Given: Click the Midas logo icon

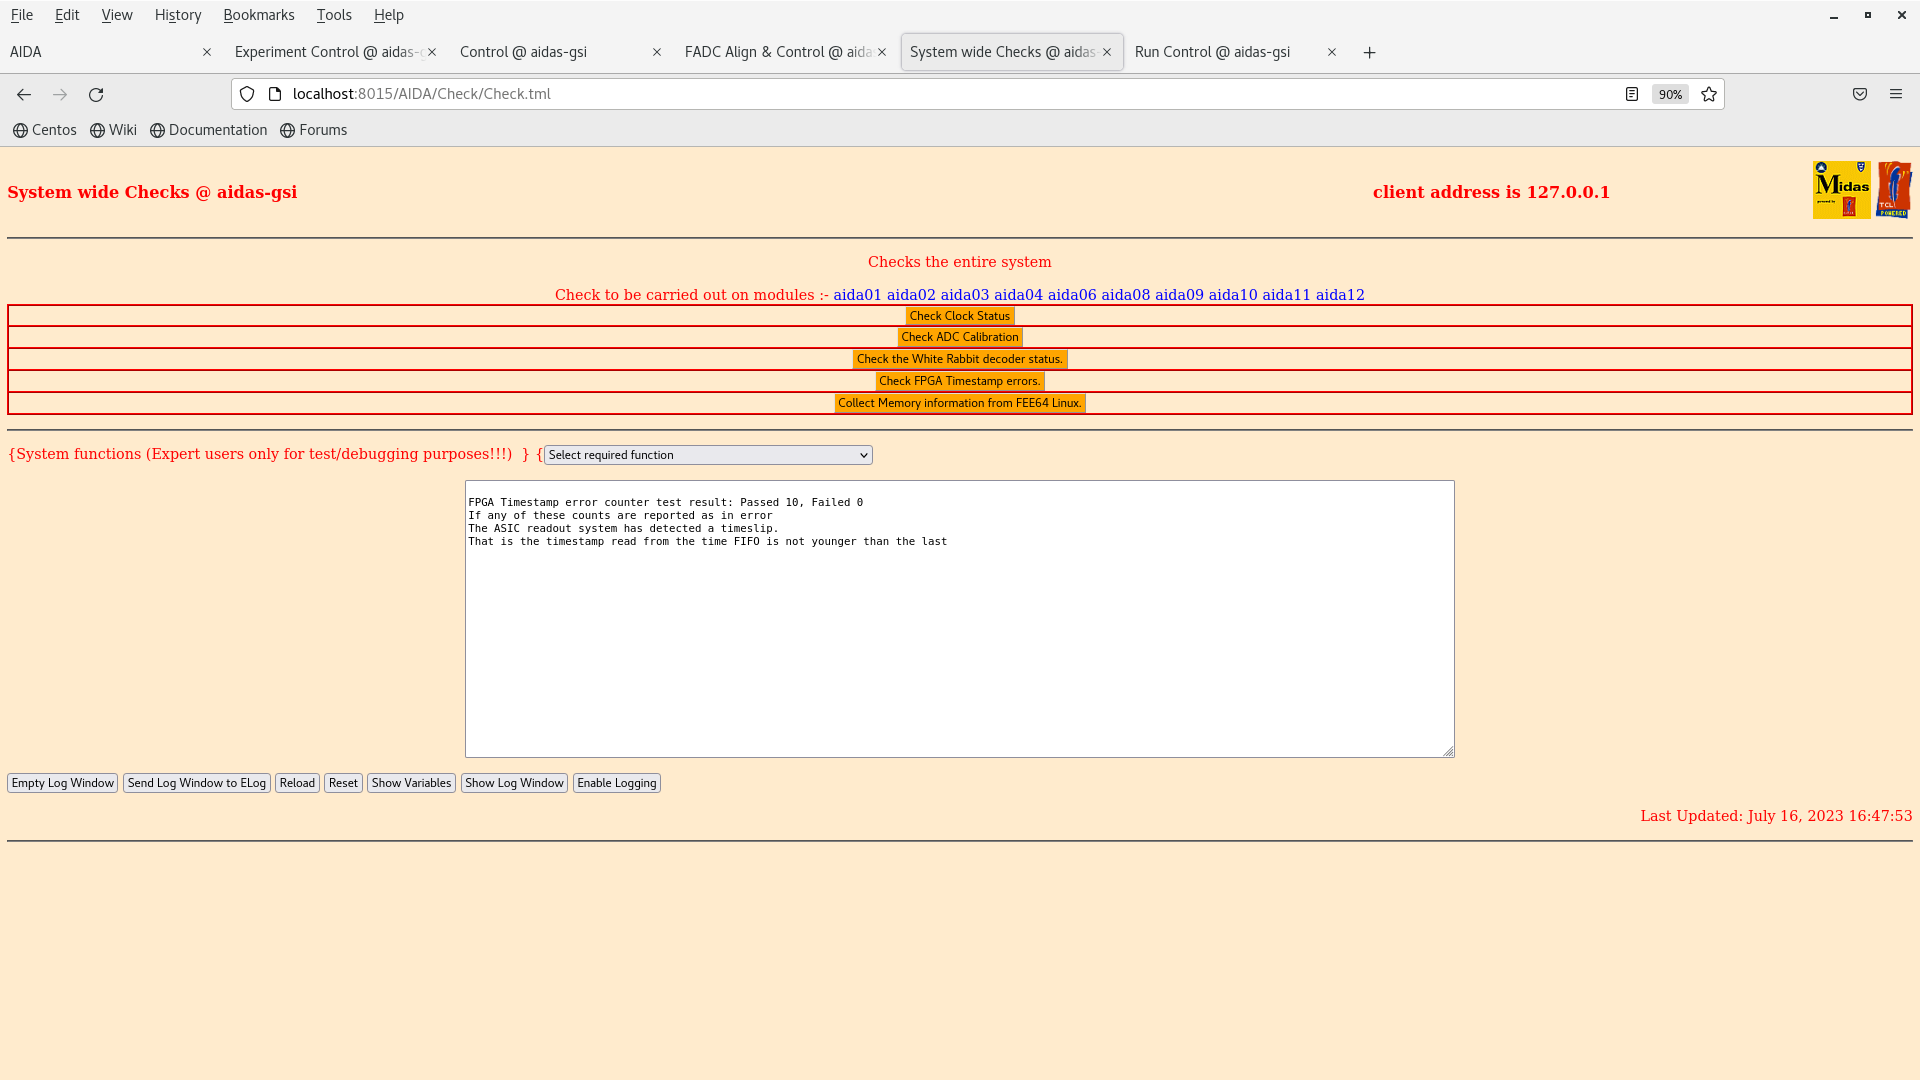Looking at the screenshot, I should coord(1841,190).
